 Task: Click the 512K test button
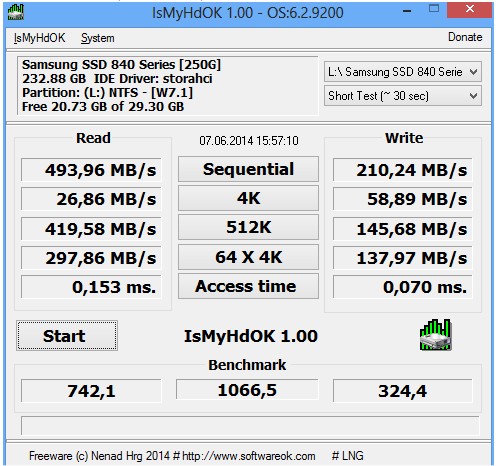click(x=248, y=227)
